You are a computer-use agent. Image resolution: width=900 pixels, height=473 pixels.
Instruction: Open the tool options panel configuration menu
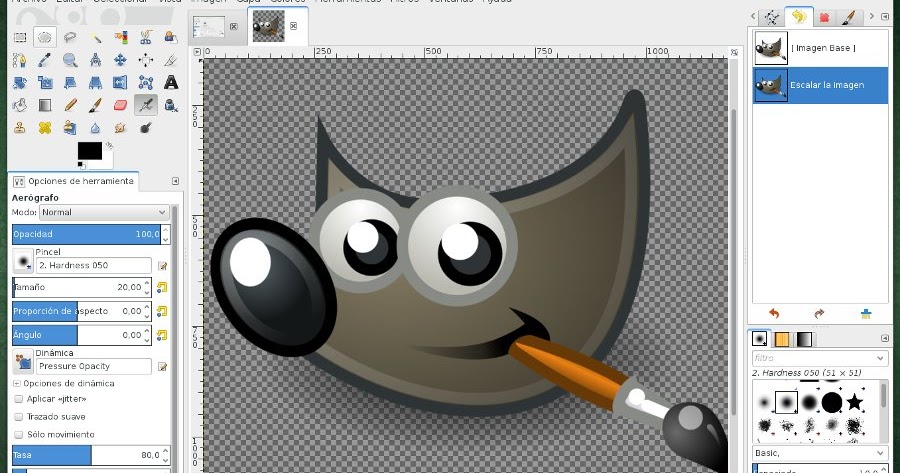[175, 181]
